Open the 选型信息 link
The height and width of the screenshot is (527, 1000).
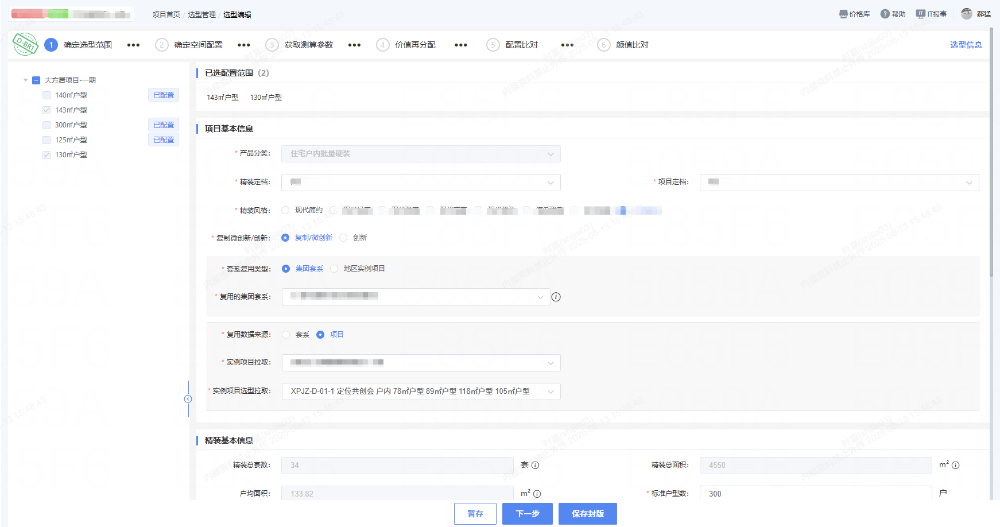pos(965,45)
